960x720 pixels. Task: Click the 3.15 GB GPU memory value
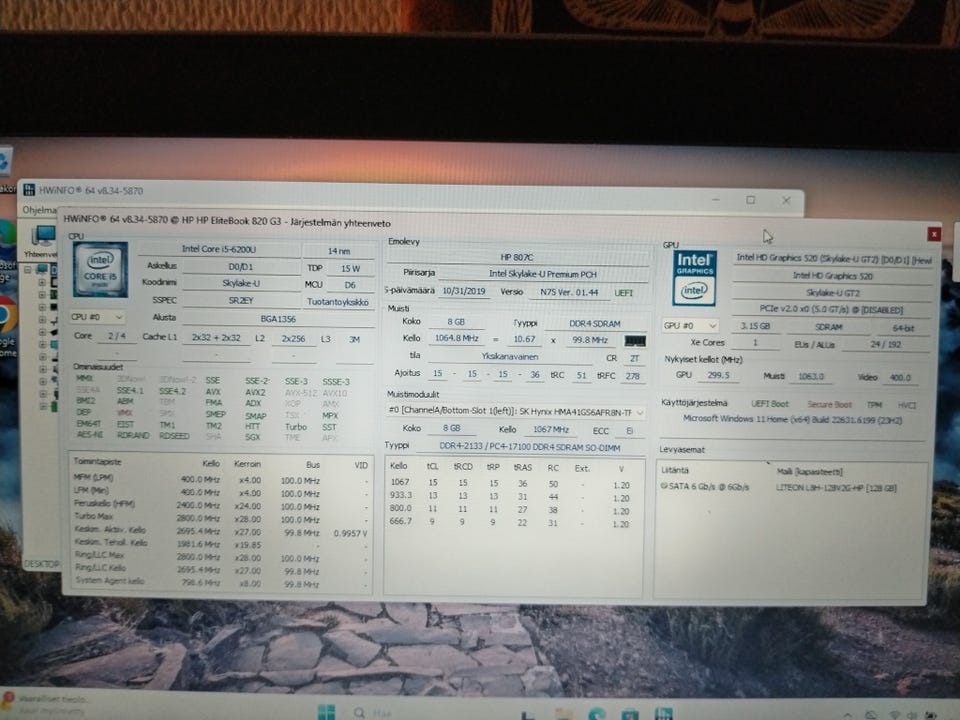(x=754, y=326)
